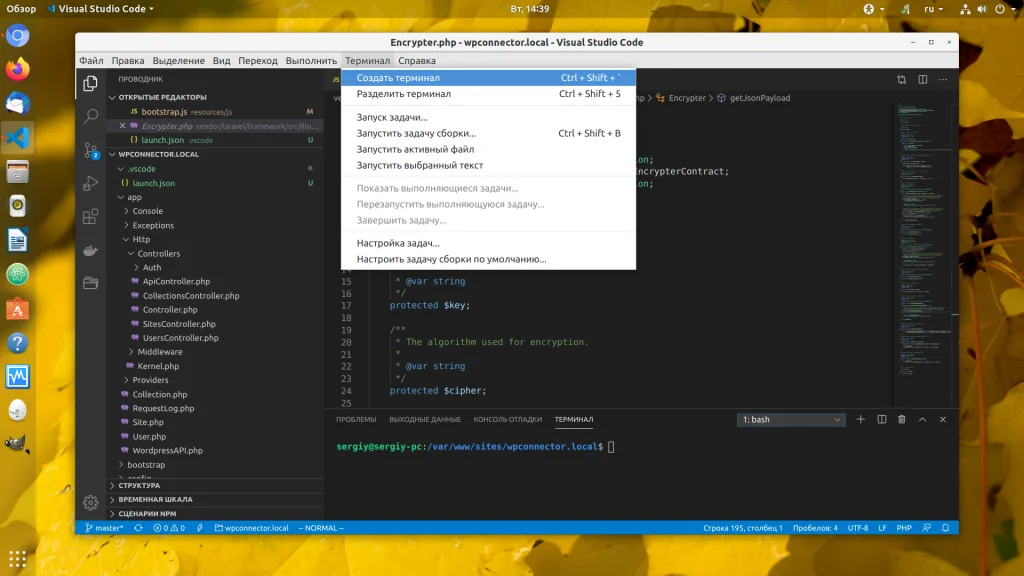Click the notifications bell in status bar
1024x576 pixels.
click(x=945, y=528)
